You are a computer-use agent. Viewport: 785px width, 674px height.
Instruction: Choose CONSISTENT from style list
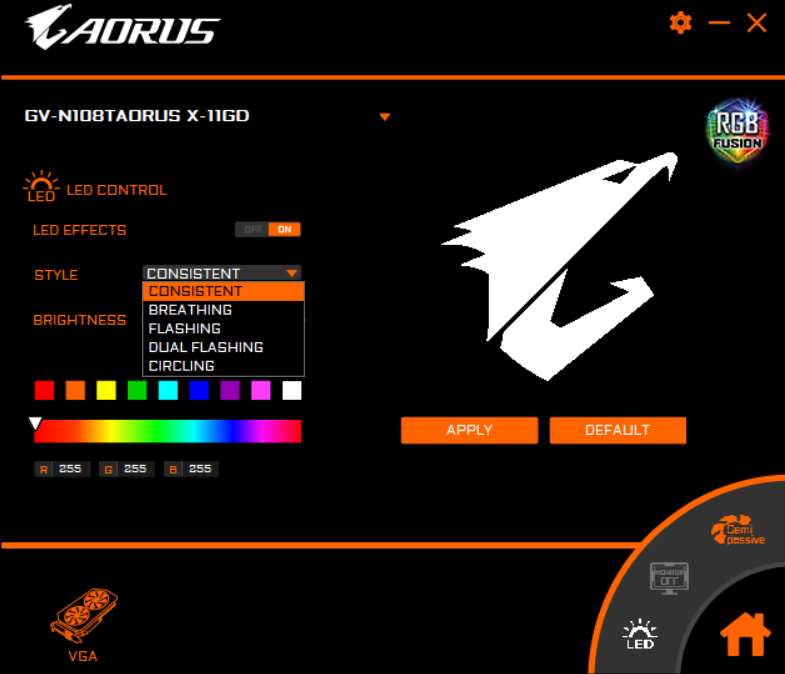tap(223, 291)
